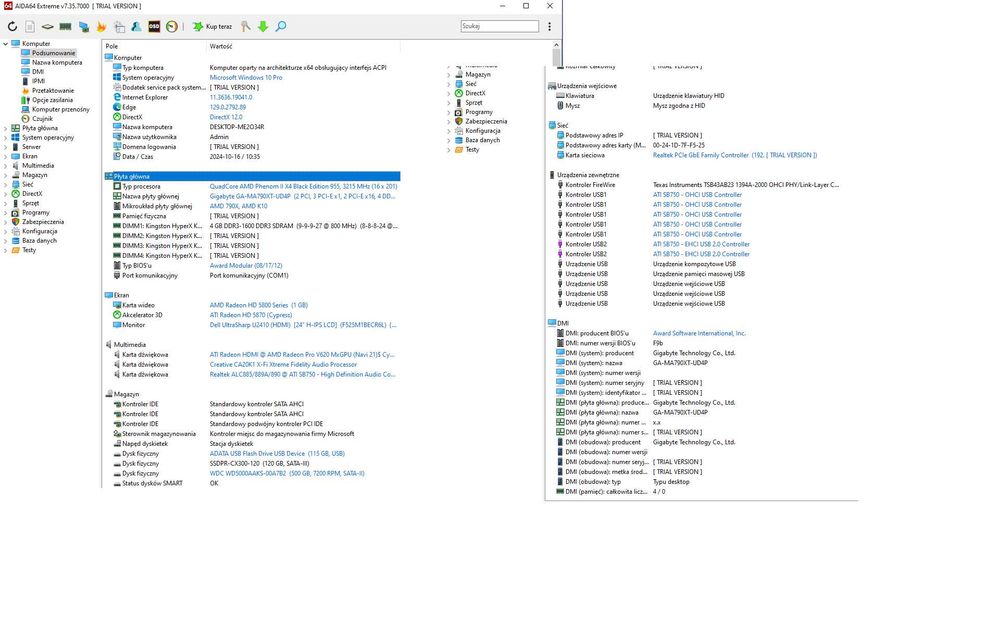Click the Status dysków SMART row
The width and height of the screenshot is (1000, 625).
[252, 483]
